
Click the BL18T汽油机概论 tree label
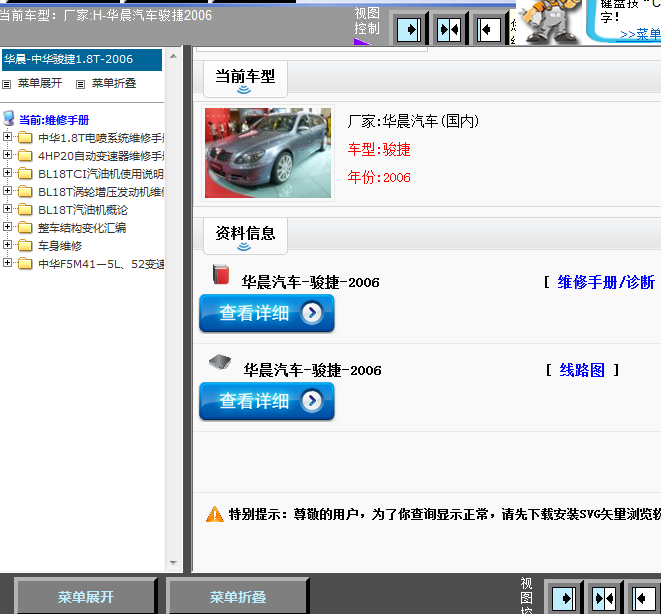[83, 210]
